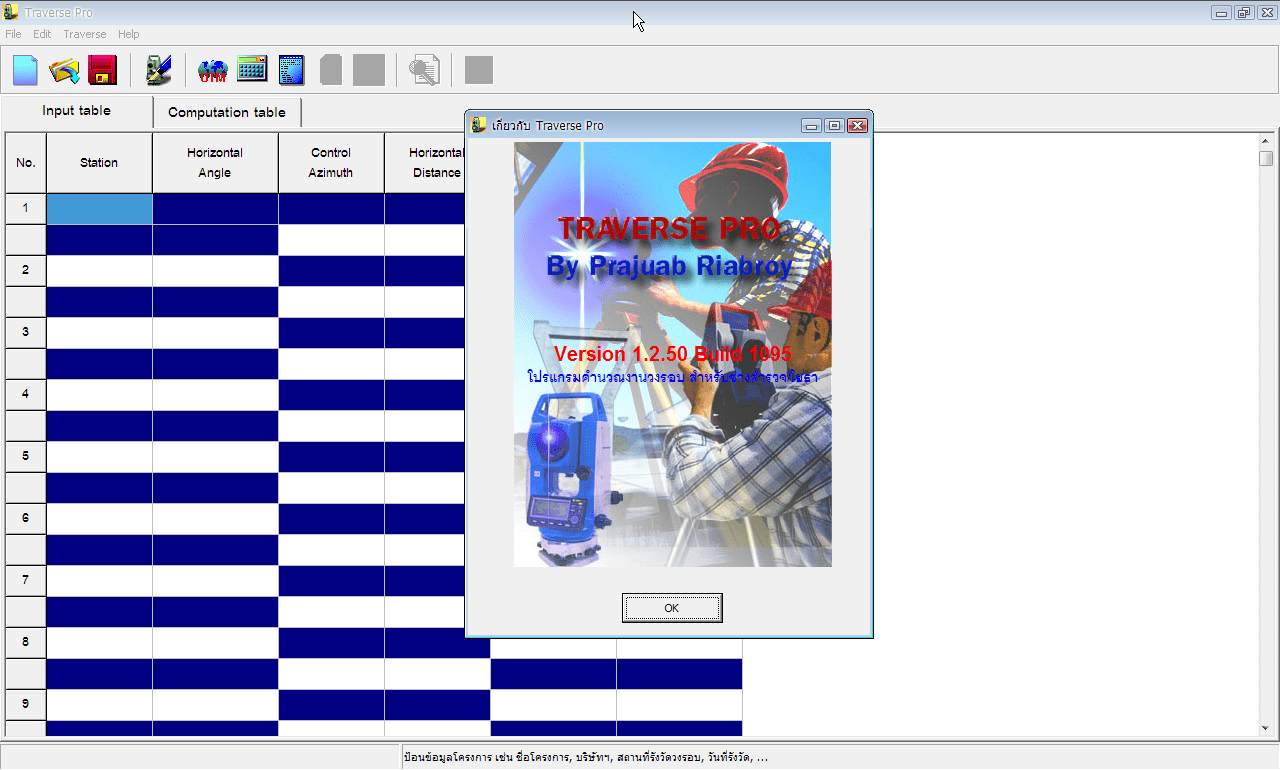Click the 'By Prajuab Riabroy' credit text

point(670,267)
